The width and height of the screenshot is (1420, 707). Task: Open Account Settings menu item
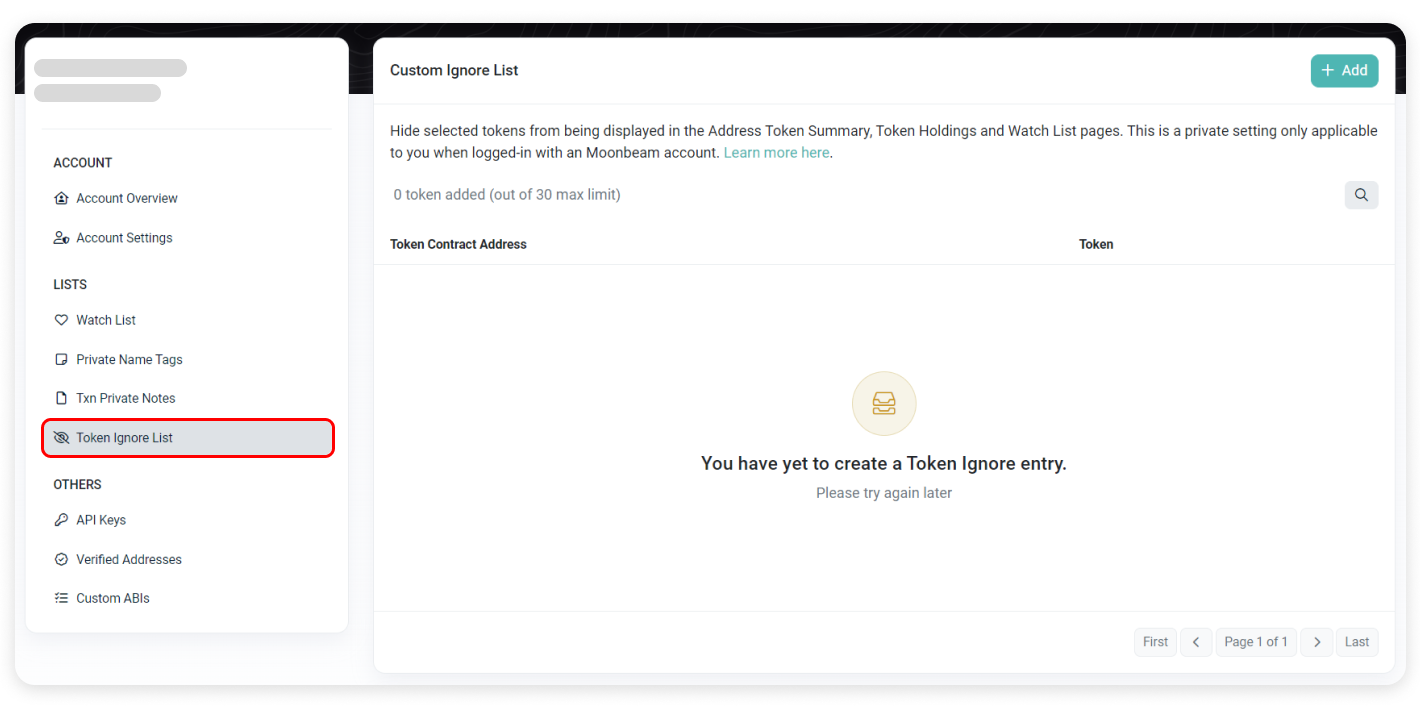tap(124, 238)
